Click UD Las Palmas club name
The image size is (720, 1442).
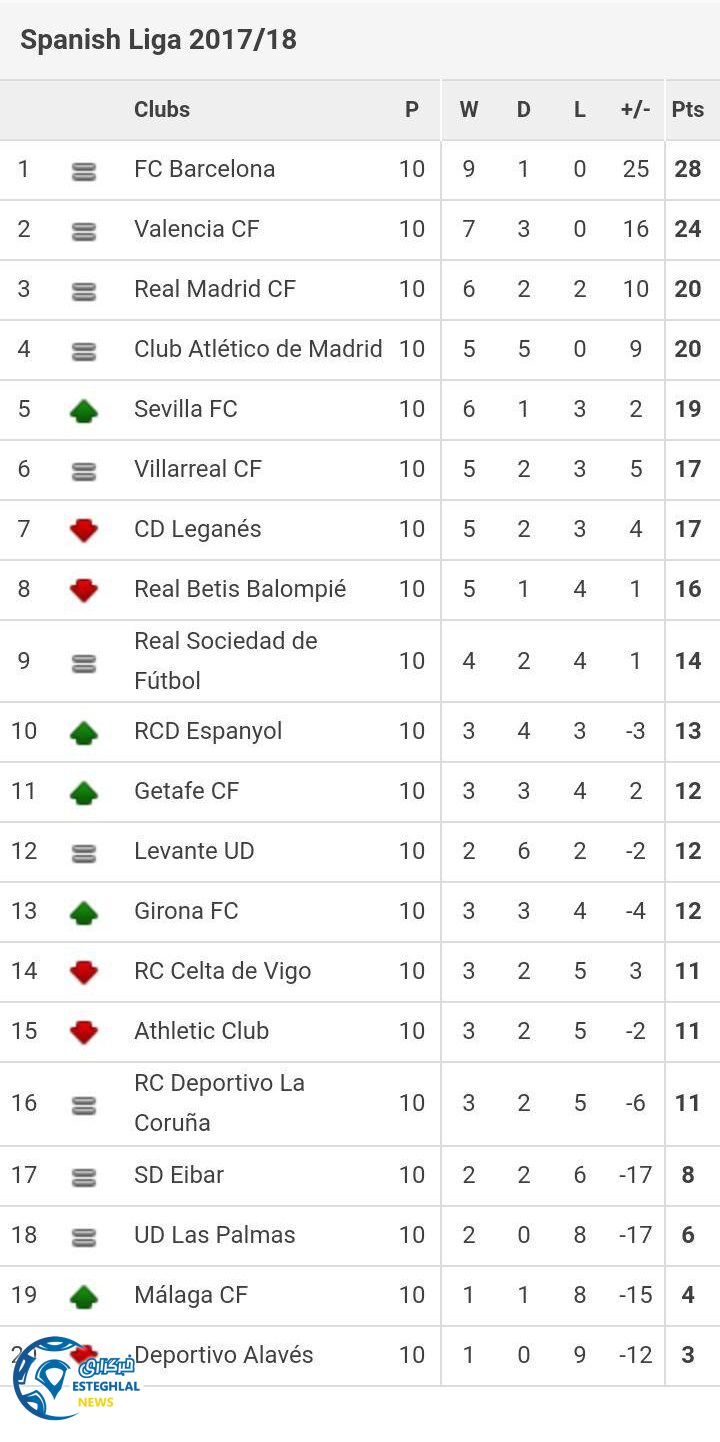(214, 1235)
